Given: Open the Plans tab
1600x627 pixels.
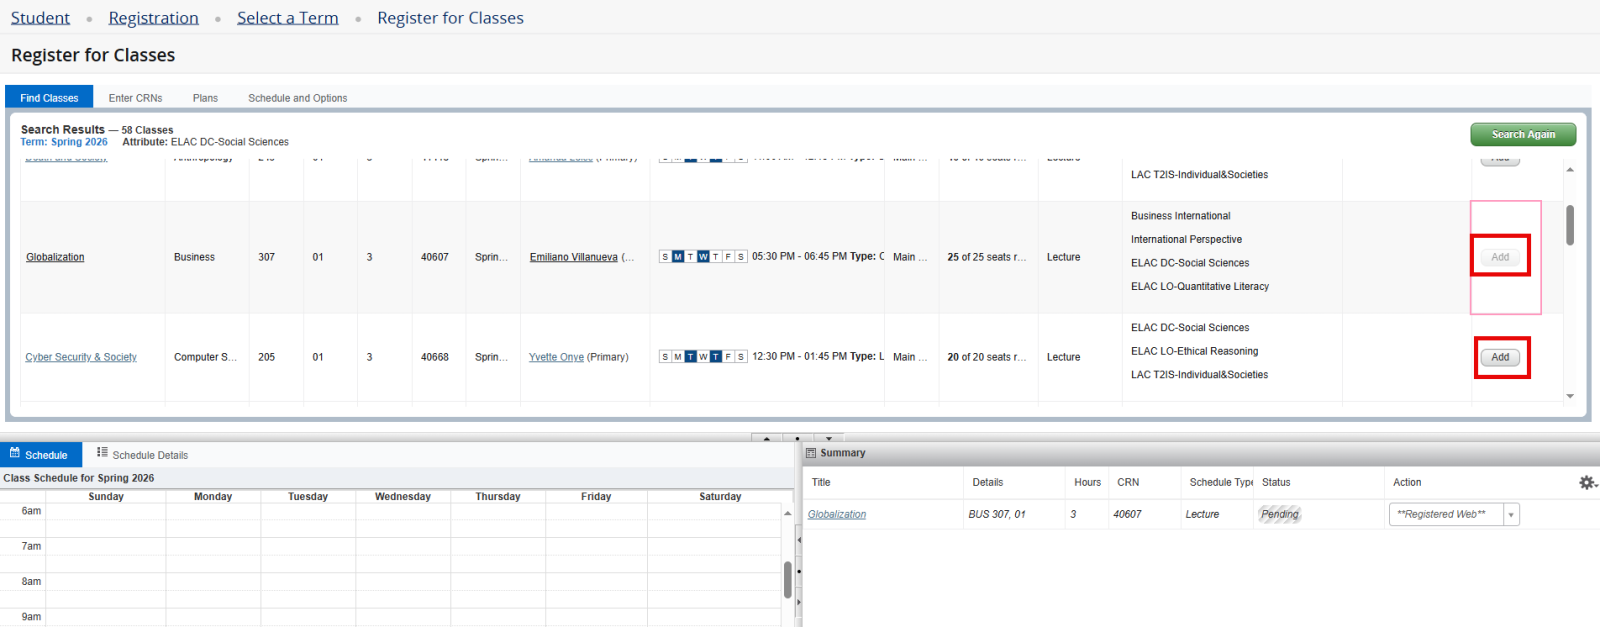Looking at the screenshot, I should click(205, 98).
